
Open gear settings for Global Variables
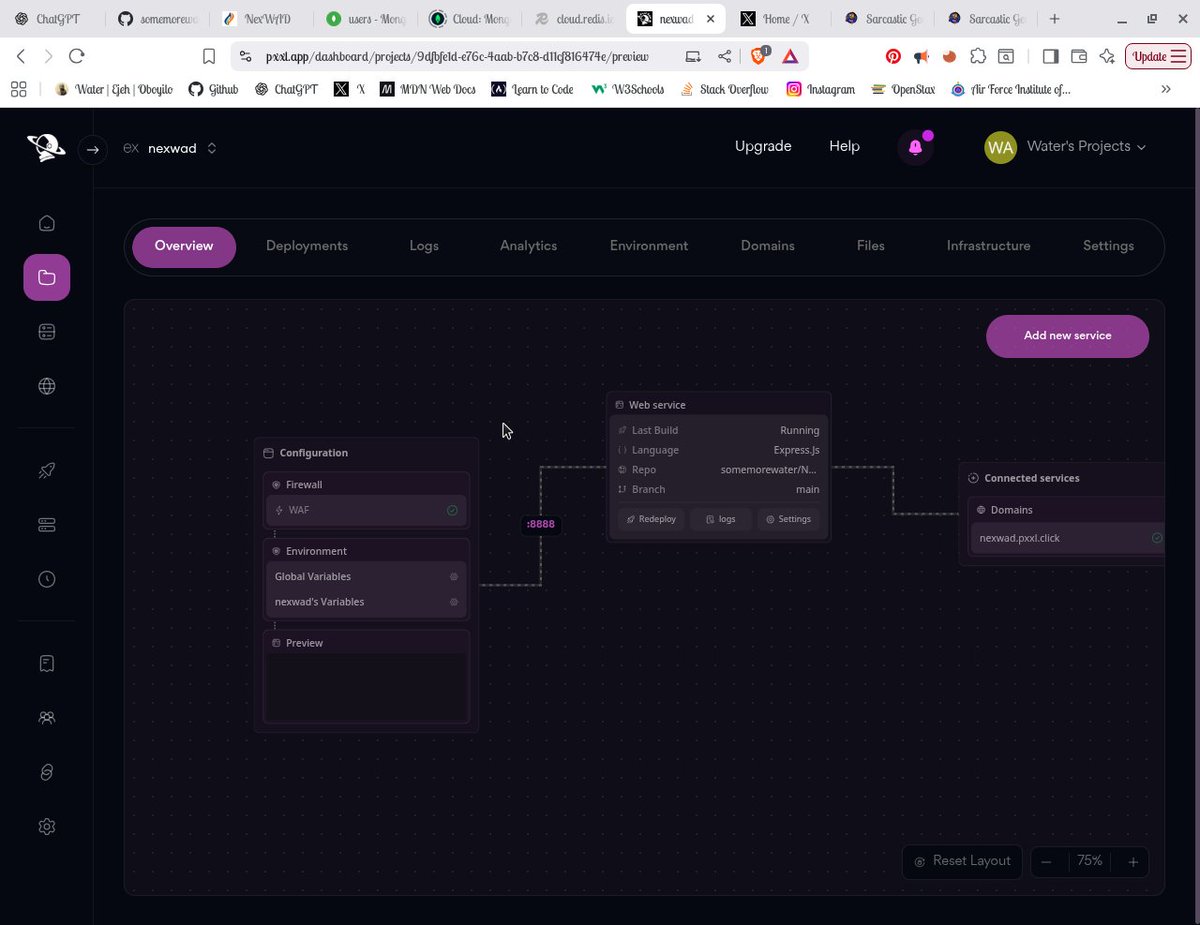[x=453, y=576]
